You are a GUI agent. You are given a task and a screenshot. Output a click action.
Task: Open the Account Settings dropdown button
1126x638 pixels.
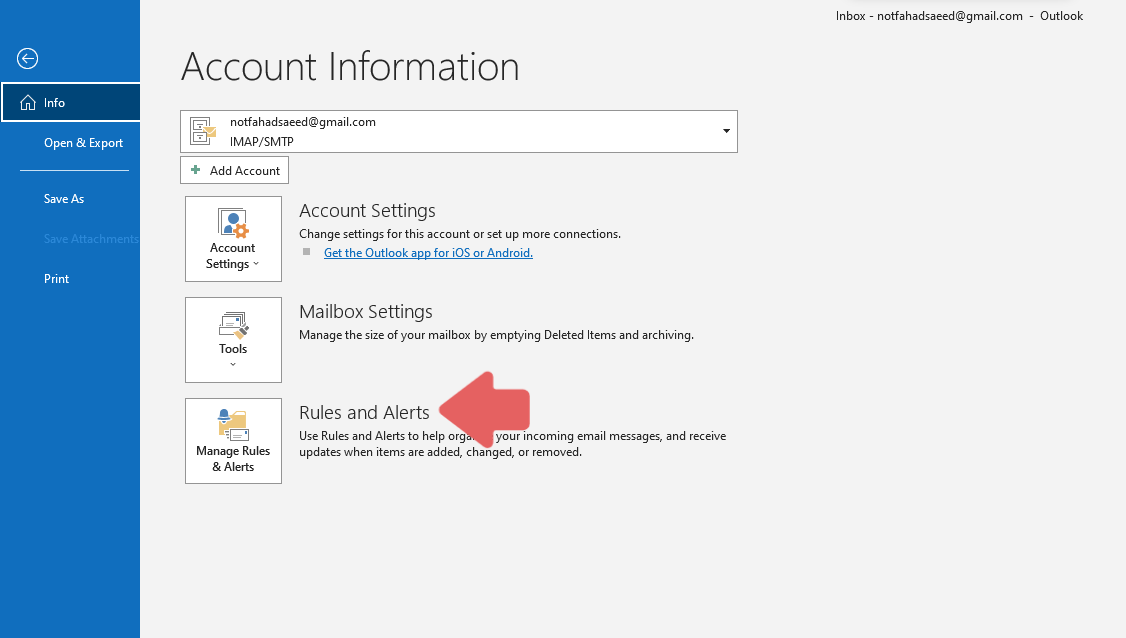(233, 239)
